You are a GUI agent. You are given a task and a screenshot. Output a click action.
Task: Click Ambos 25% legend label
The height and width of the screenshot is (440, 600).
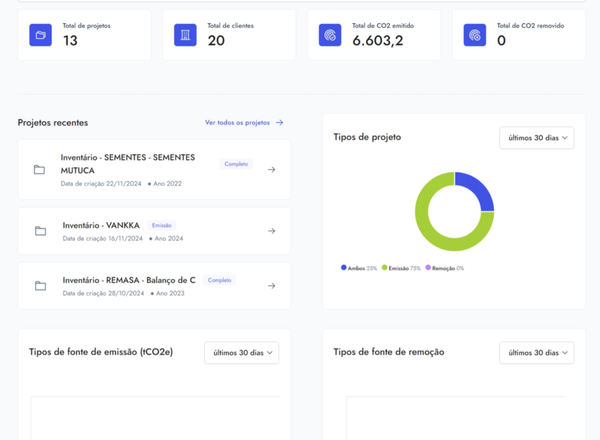(362, 268)
